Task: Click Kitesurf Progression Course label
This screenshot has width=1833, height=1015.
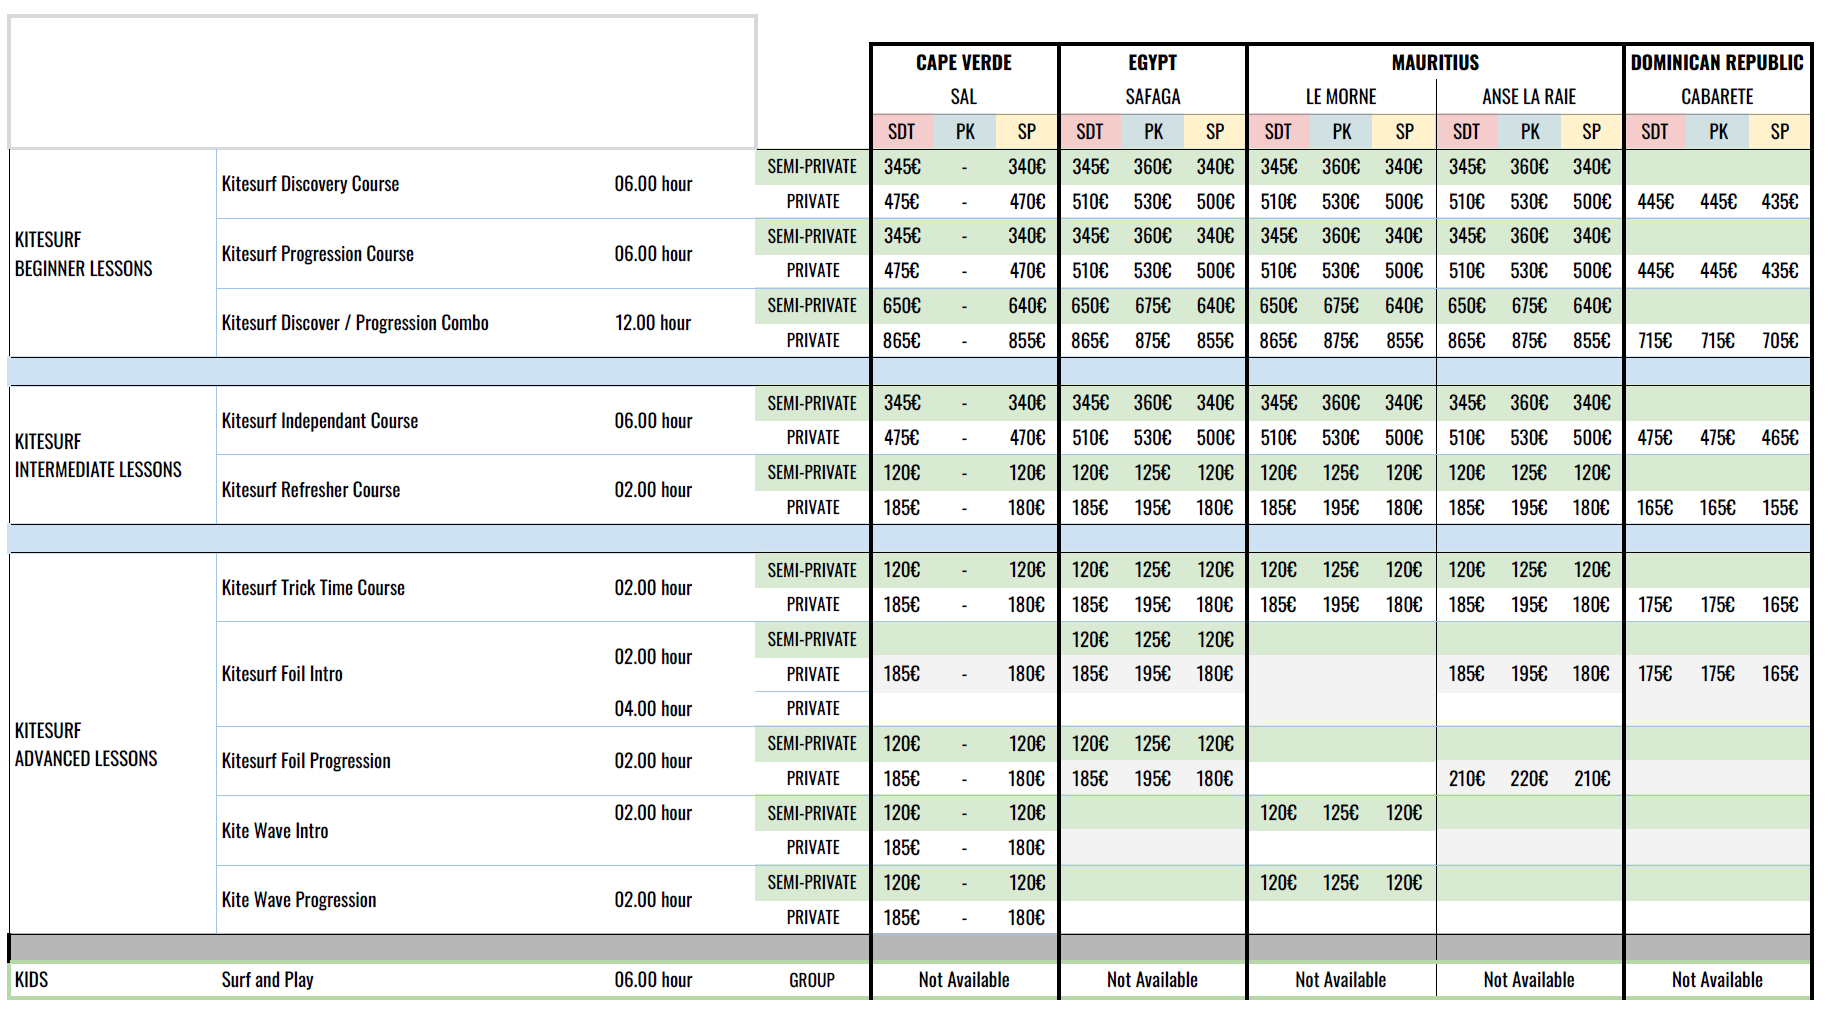Action: [317, 254]
